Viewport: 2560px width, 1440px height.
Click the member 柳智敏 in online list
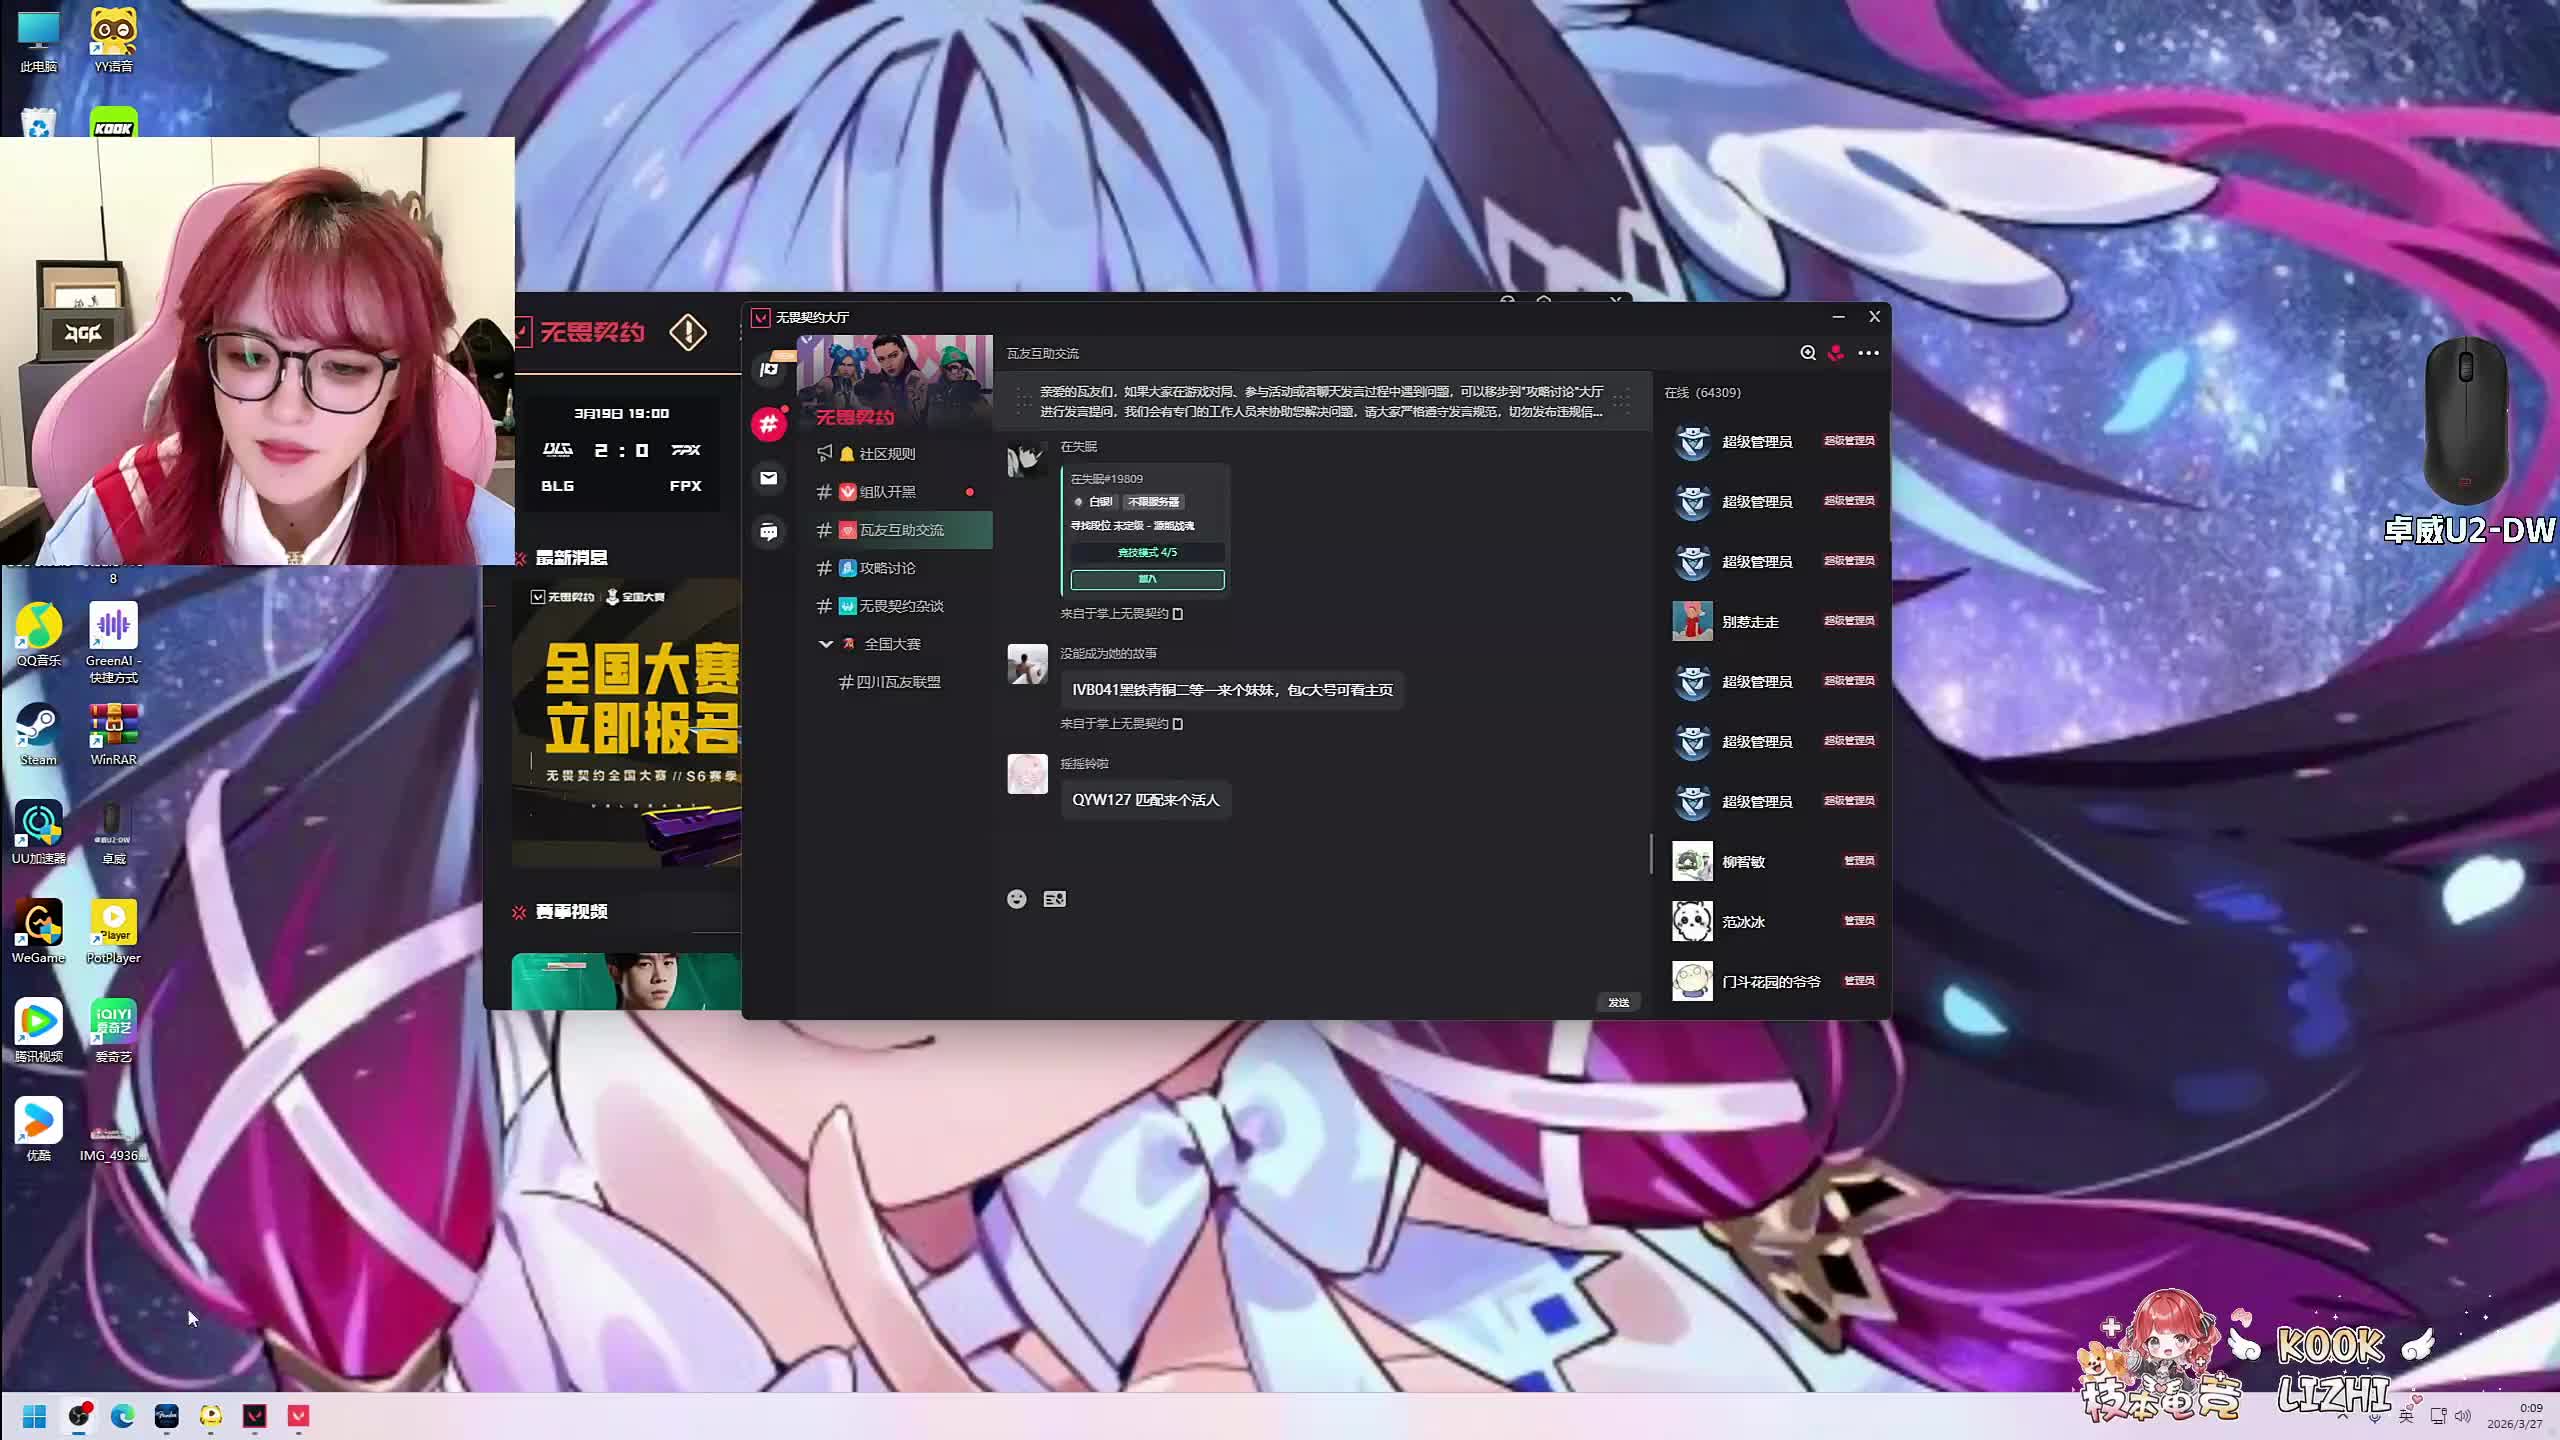coord(1743,862)
